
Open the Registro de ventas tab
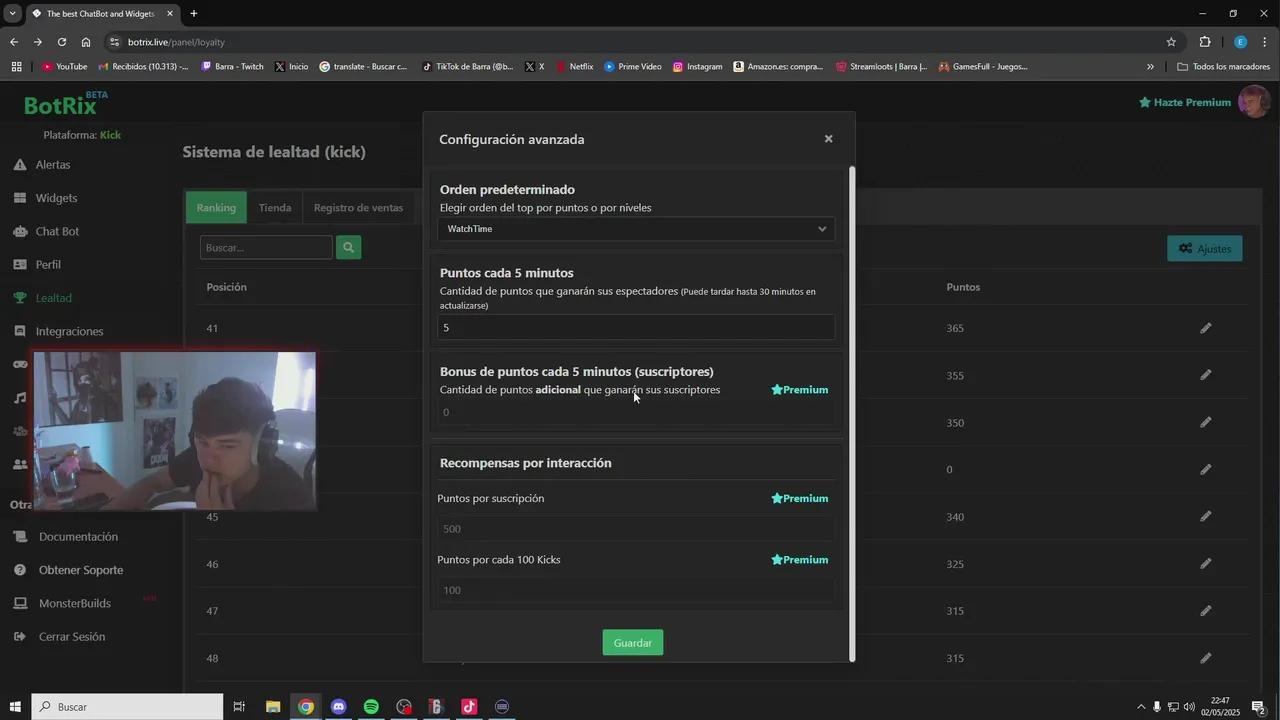point(358,208)
